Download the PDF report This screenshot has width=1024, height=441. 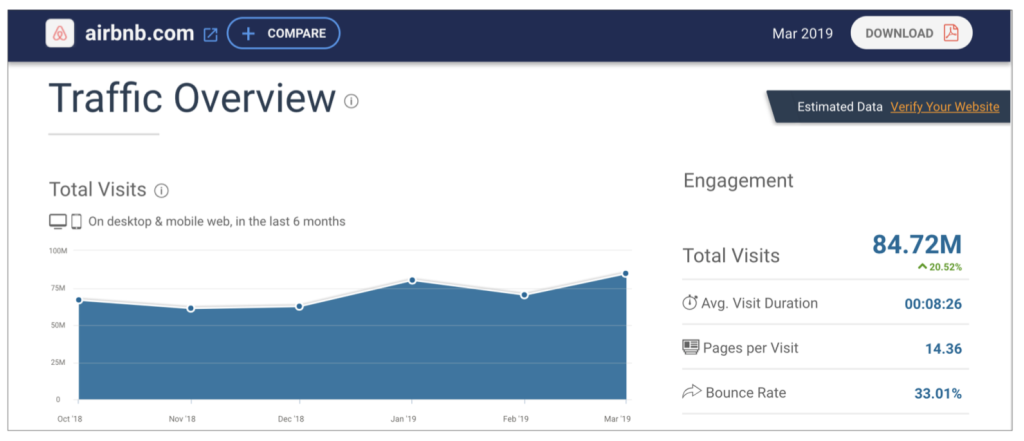pyautogui.click(x=911, y=33)
